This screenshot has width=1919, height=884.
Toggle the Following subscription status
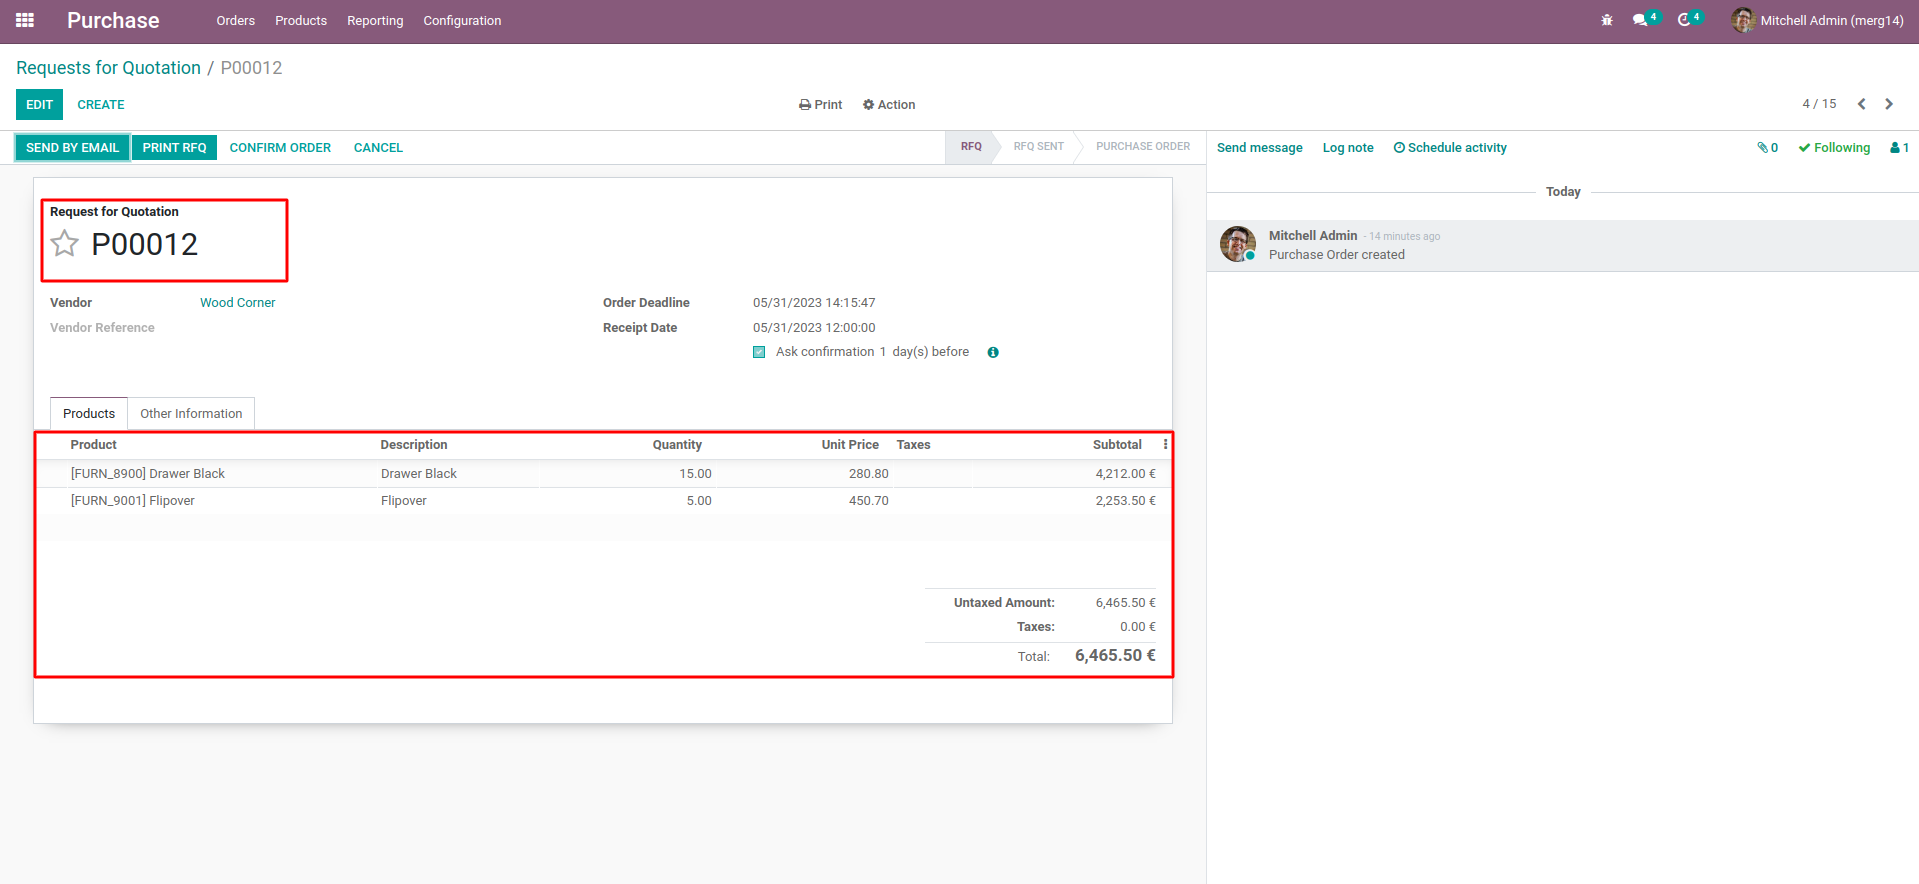1834,147
